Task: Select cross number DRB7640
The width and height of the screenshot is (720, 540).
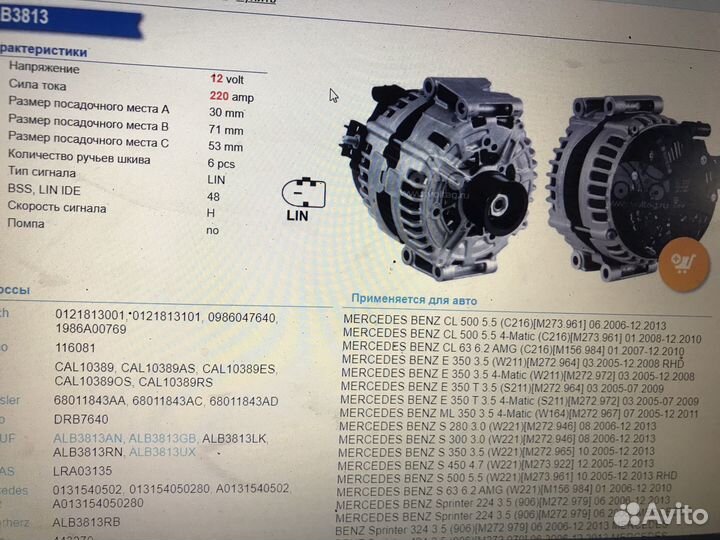Action: click(x=81, y=419)
